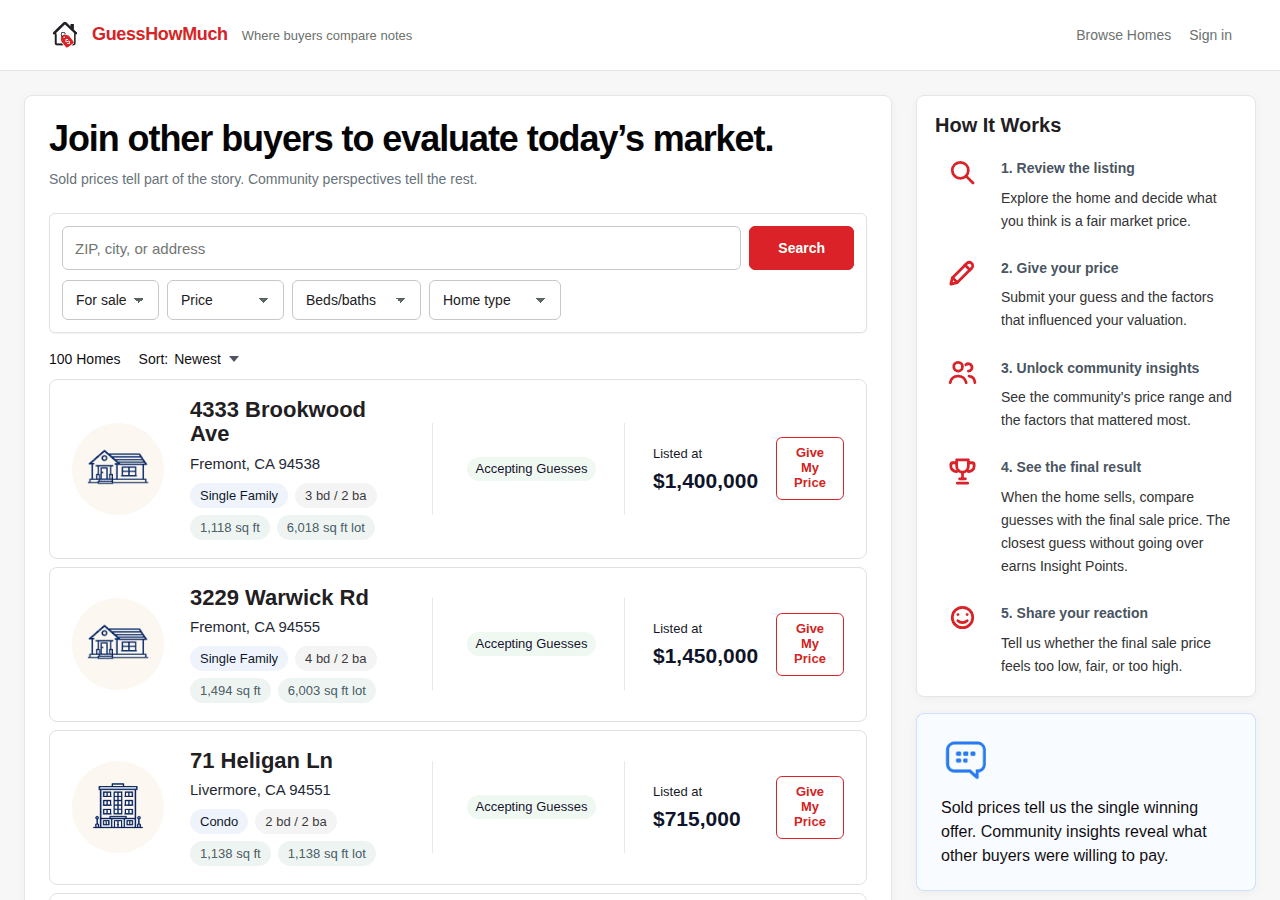This screenshot has height=900, width=1280.
Task: Click the 1,118 sq ft tag
Action: point(230,528)
